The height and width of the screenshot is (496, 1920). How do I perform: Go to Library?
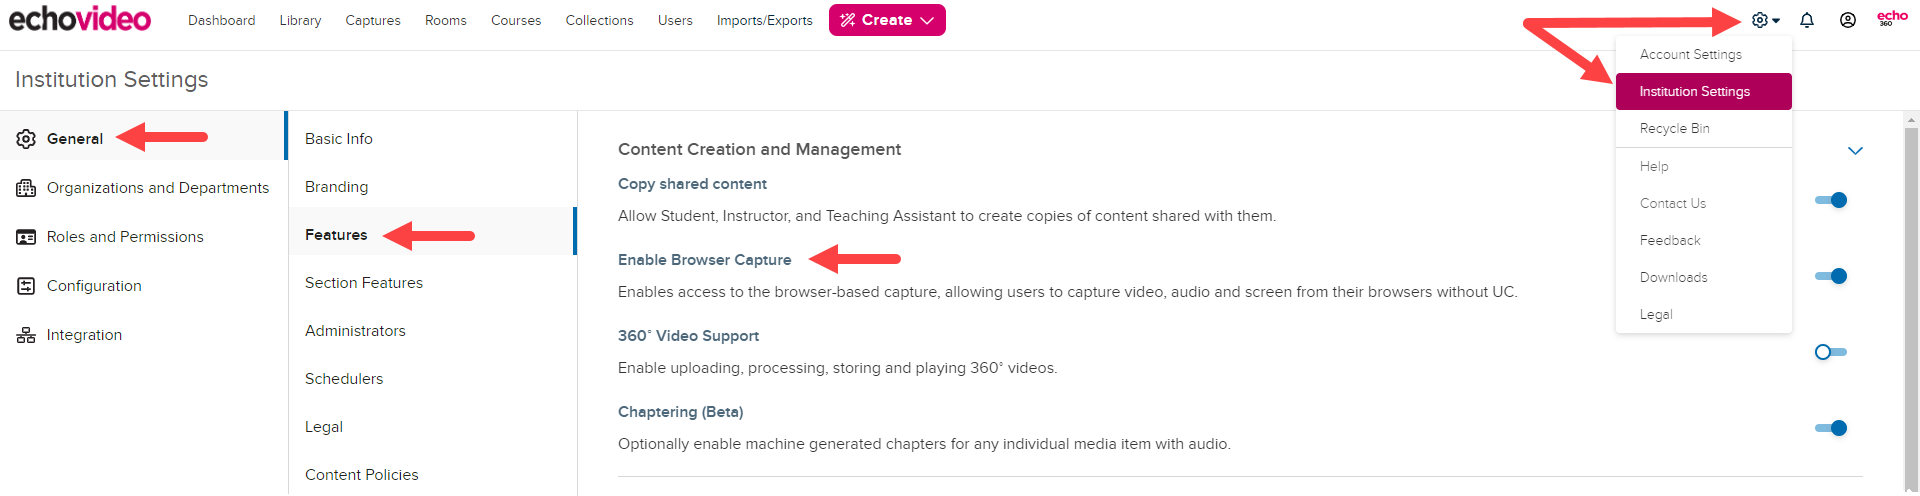point(300,20)
